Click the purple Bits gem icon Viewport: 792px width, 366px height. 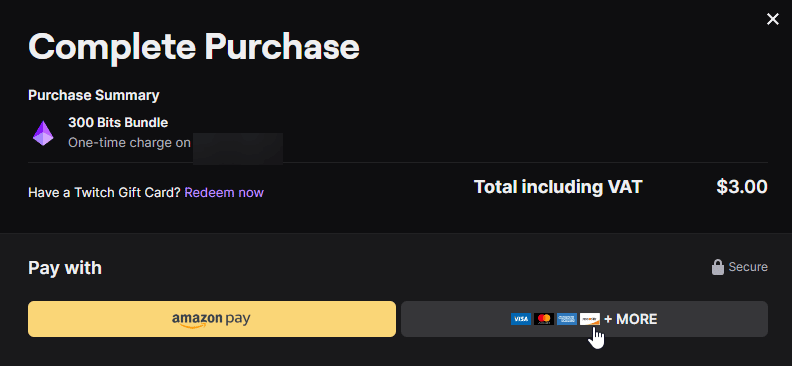pyautogui.click(x=43, y=133)
